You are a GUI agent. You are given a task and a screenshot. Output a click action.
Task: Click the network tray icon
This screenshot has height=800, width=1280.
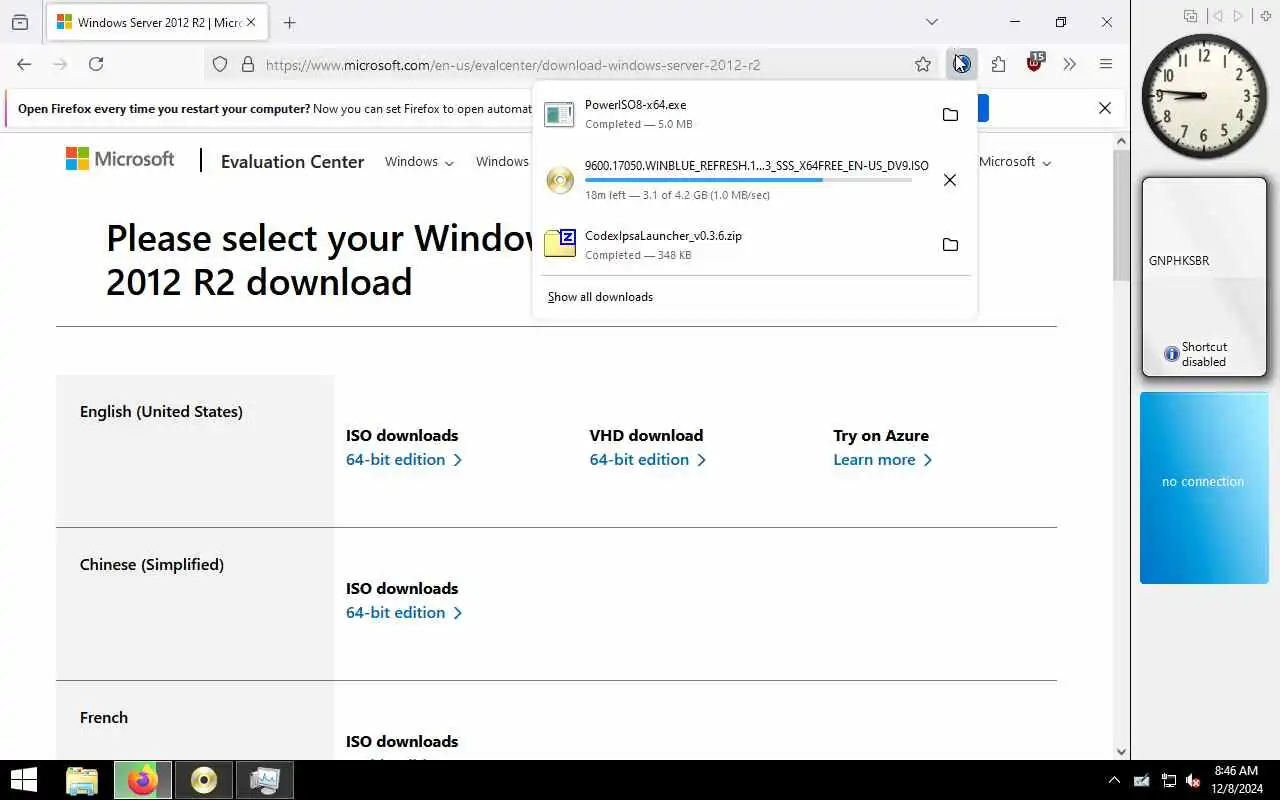point(1168,780)
